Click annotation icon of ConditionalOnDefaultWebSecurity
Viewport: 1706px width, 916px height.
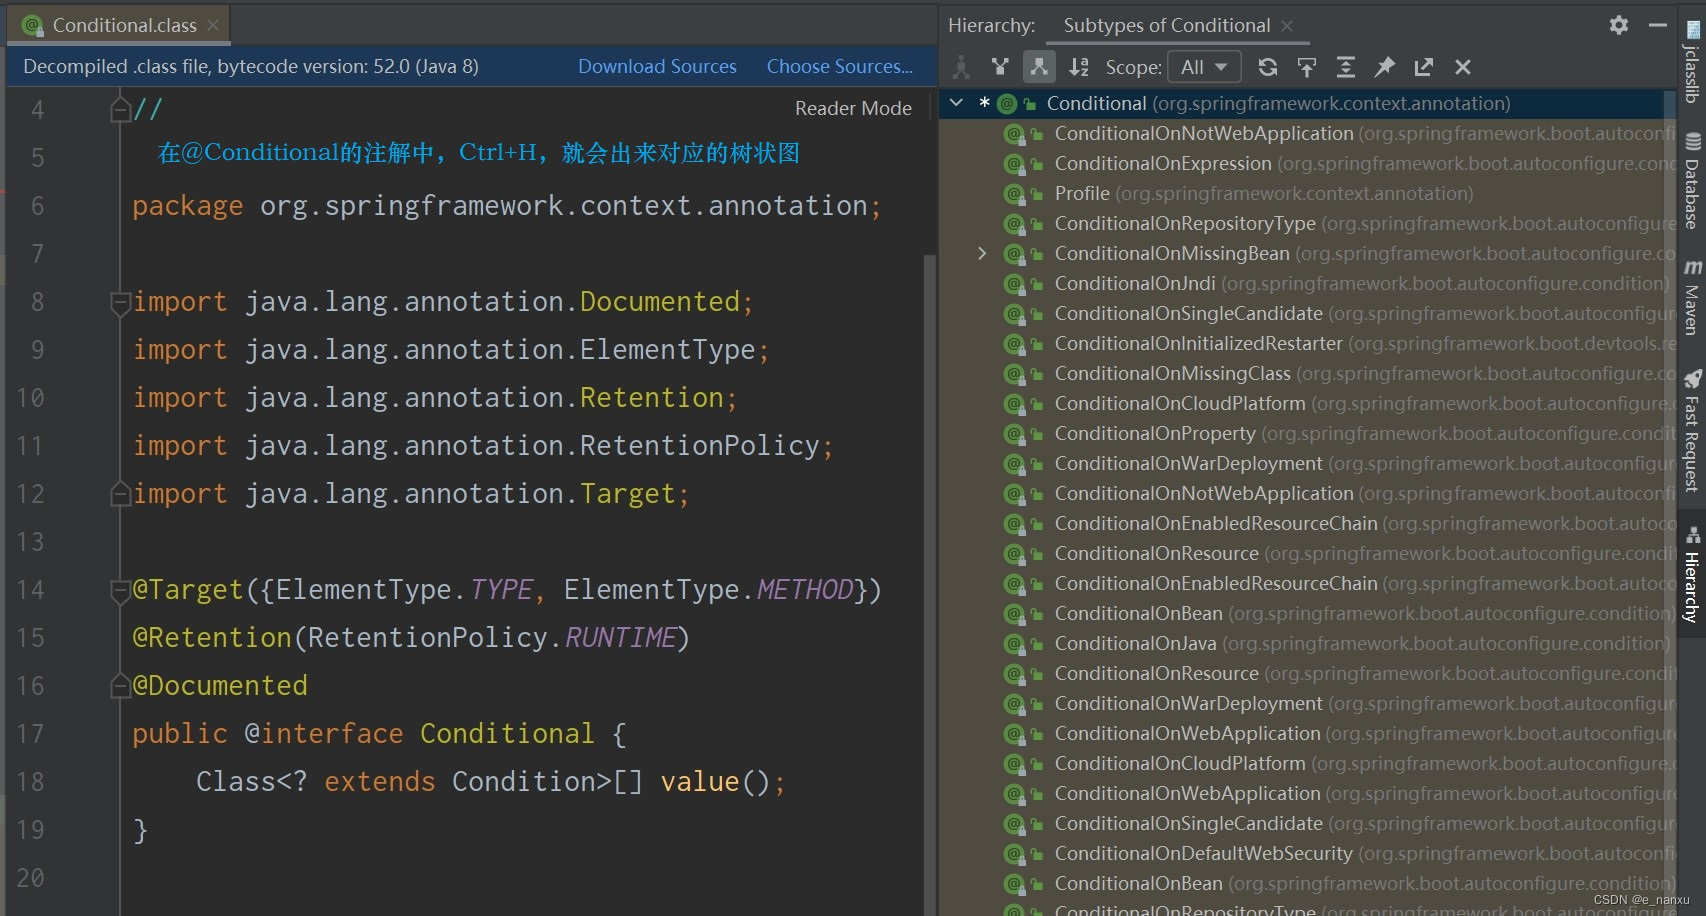(x=1013, y=853)
